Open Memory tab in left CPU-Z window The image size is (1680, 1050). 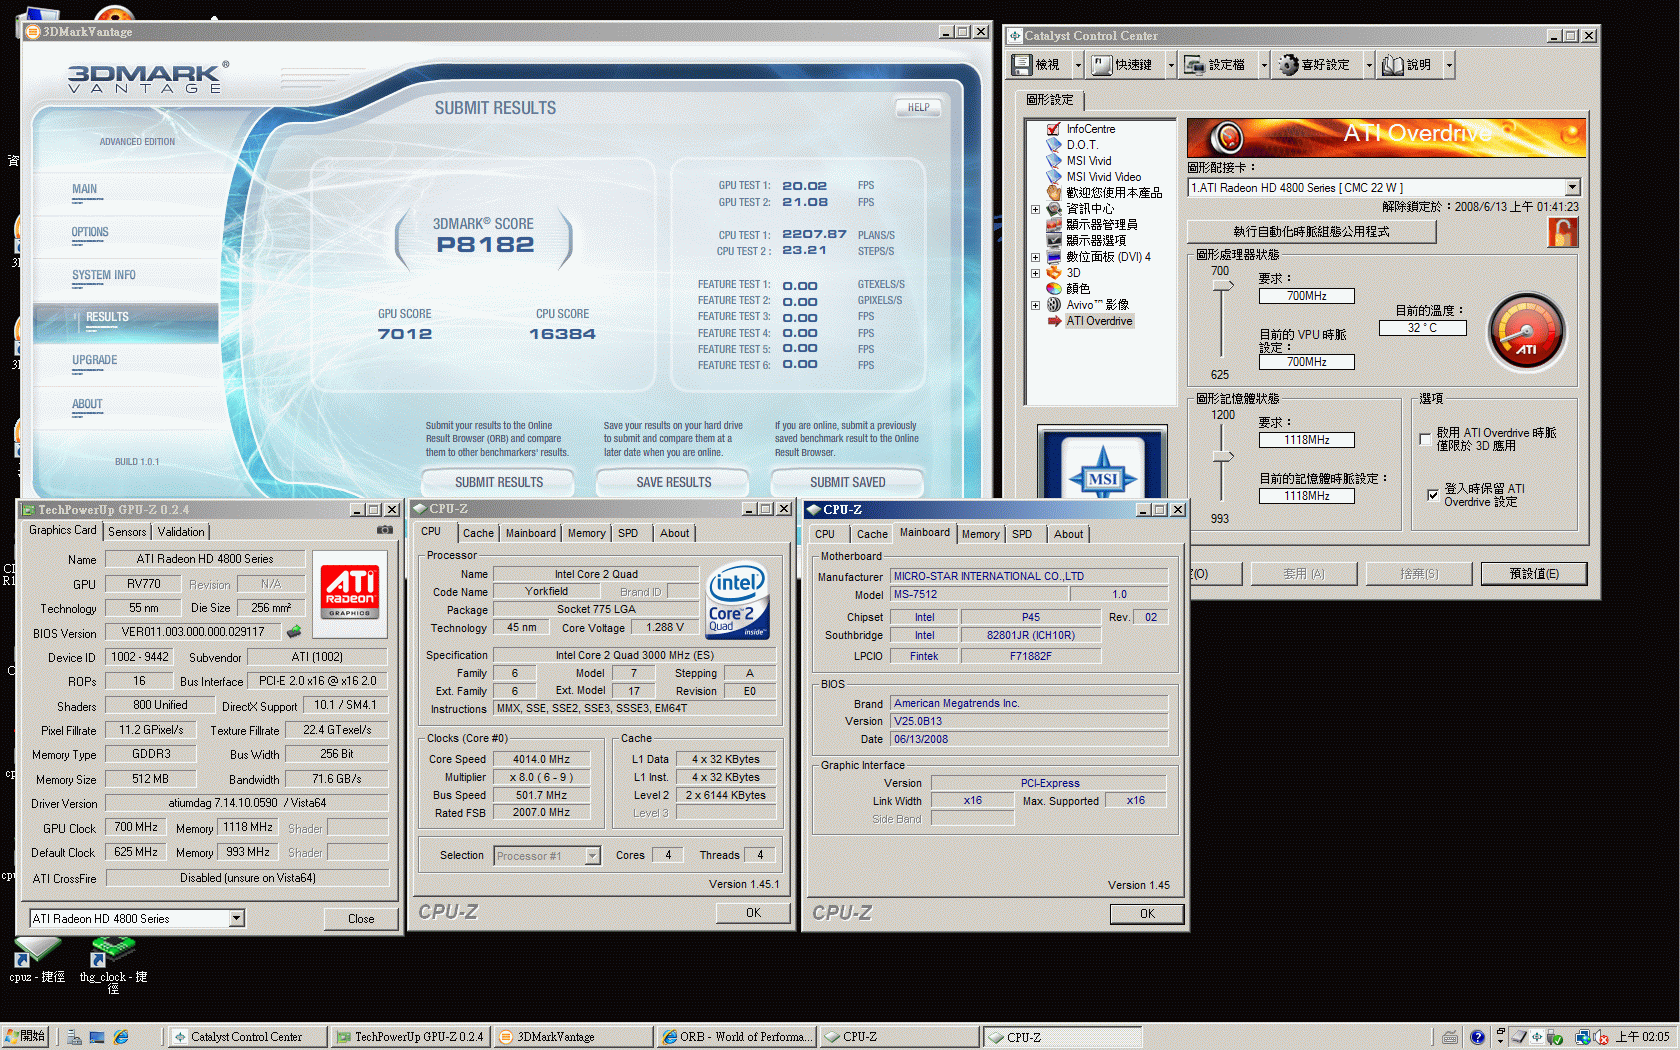[x=586, y=533]
